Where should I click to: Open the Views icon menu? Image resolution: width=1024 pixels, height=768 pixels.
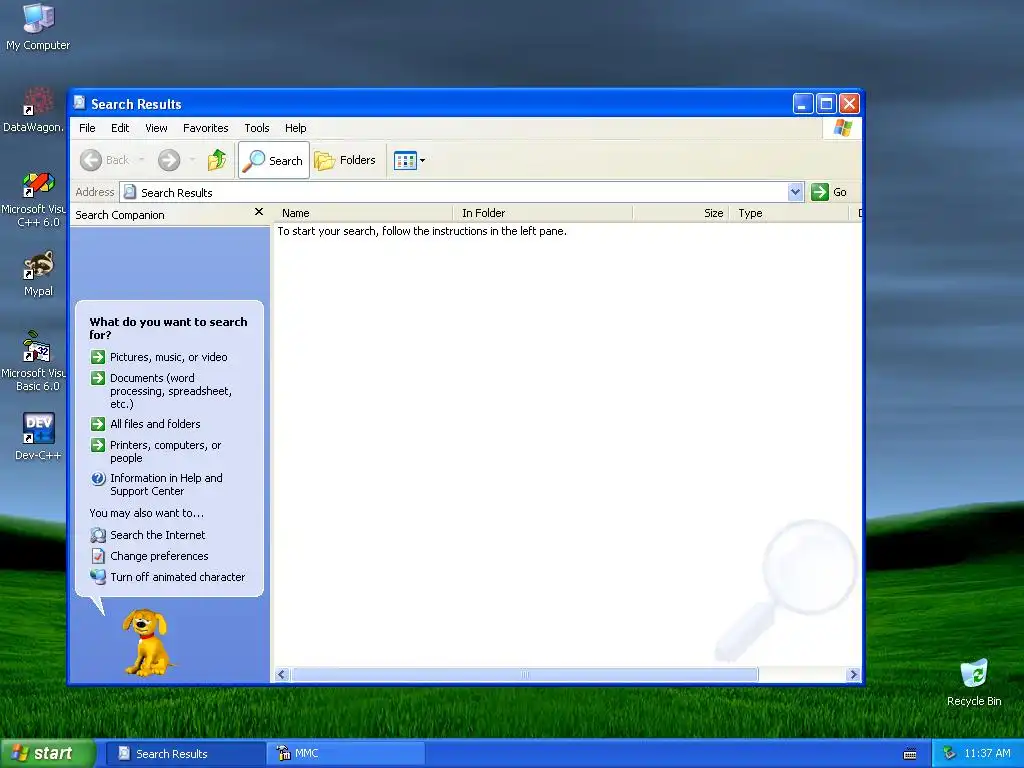(x=409, y=160)
